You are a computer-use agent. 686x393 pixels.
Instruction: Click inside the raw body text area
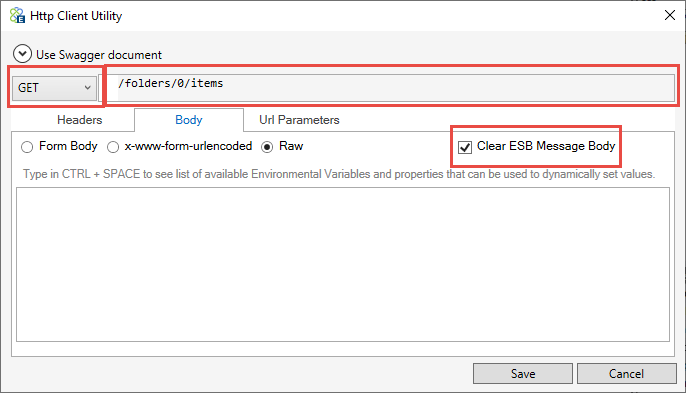[x=343, y=264]
